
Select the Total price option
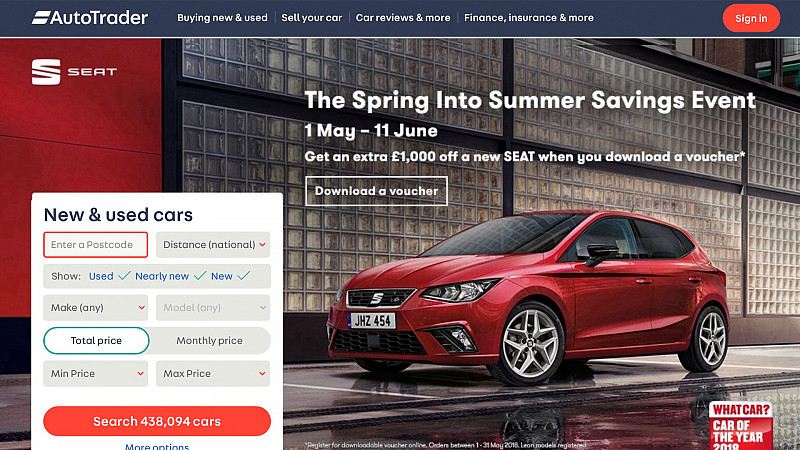click(x=96, y=341)
